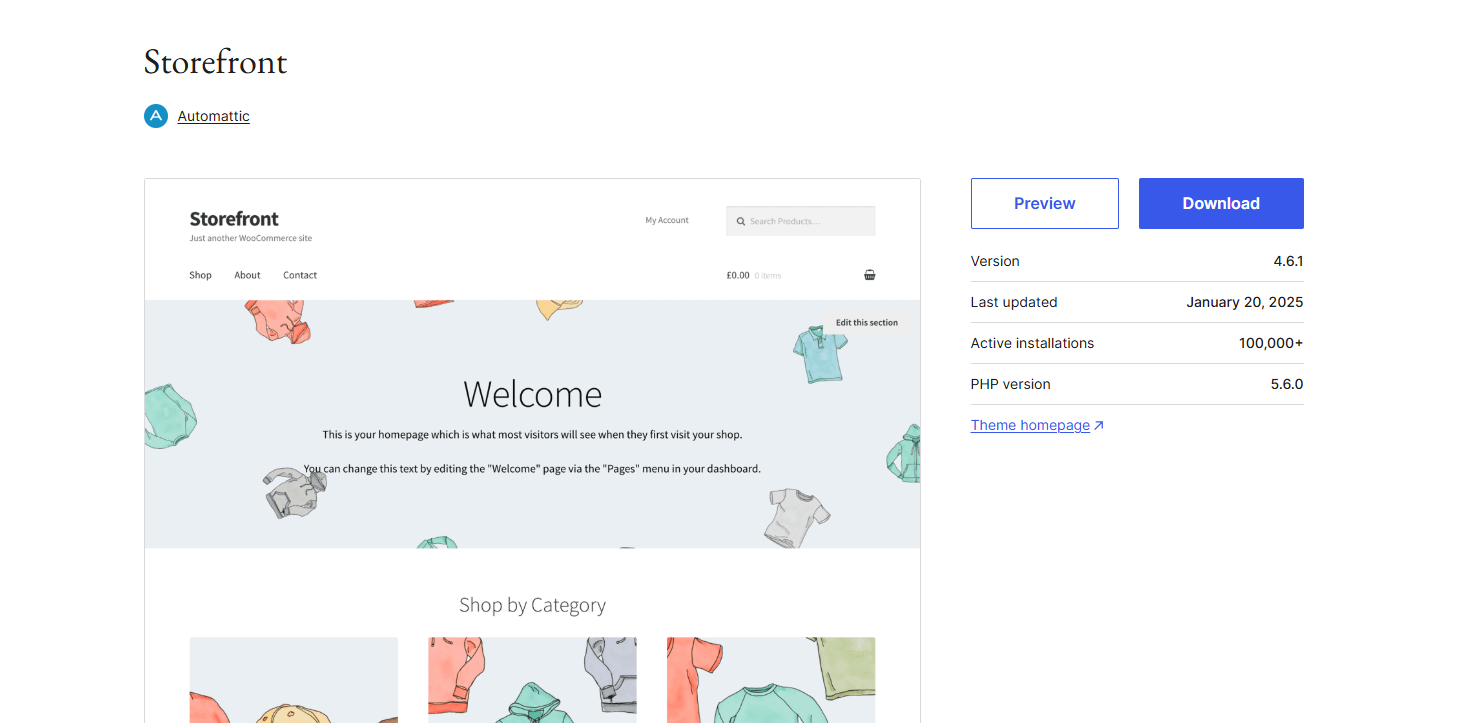Click the Active installations label

pos(1032,343)
